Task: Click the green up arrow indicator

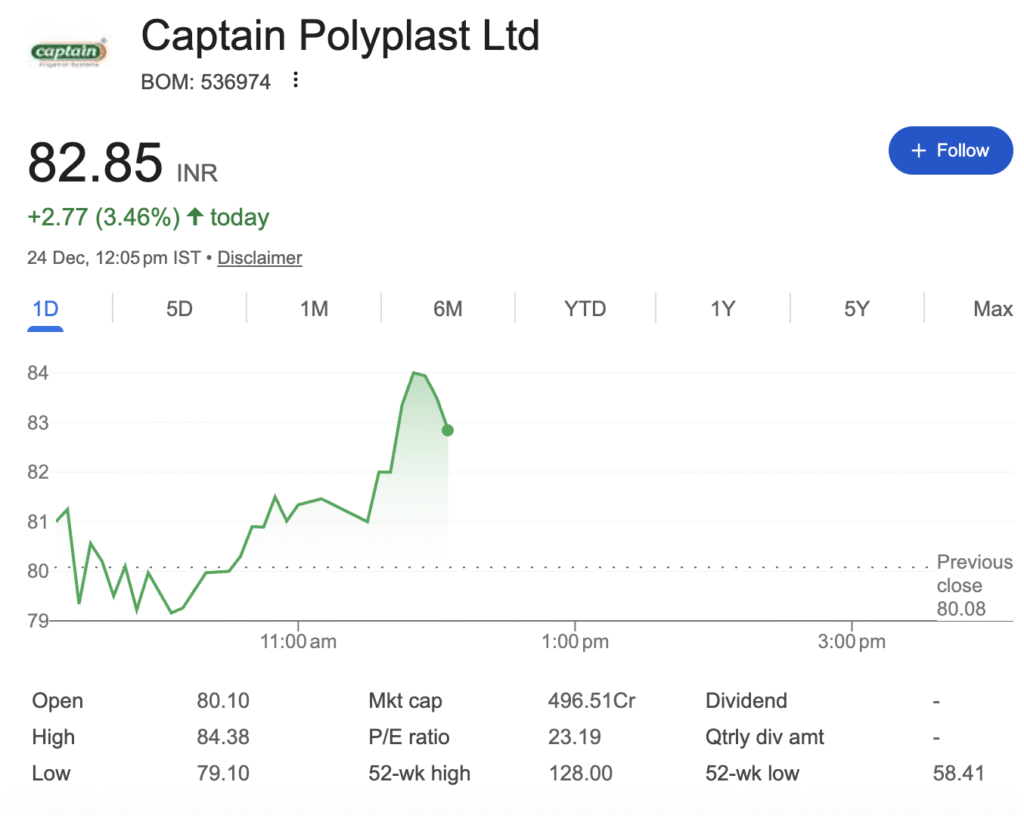Action: pos(195,216)
